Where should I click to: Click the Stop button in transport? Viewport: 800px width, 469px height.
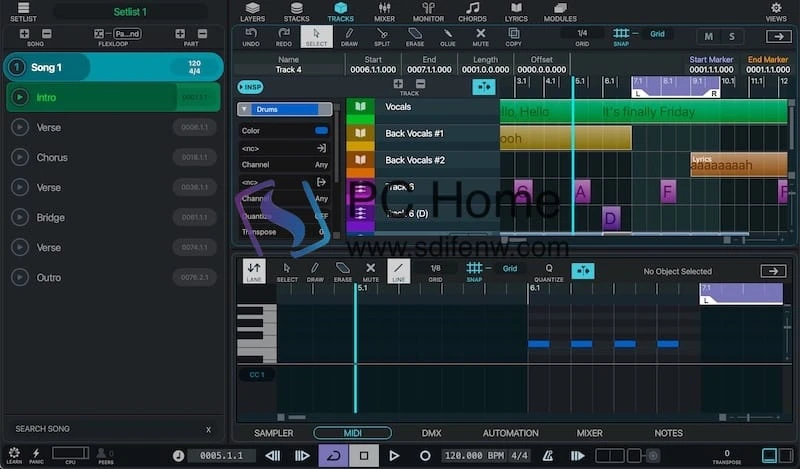tap(363, 455)
